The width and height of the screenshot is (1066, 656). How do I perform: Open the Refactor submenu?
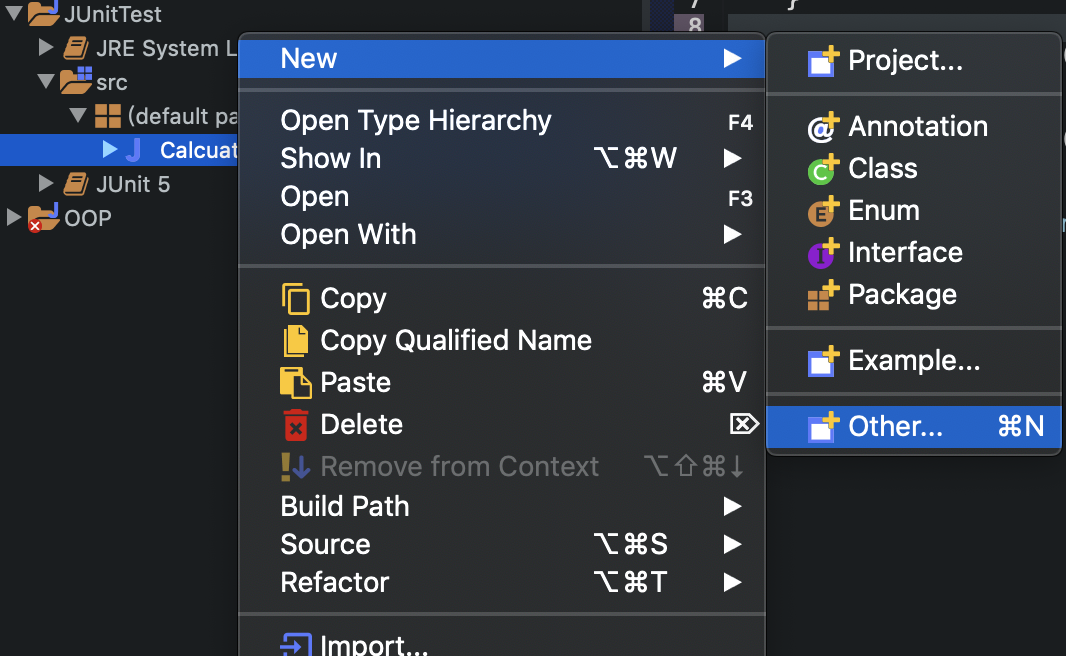pyautogui.click(x=335, y=582)
